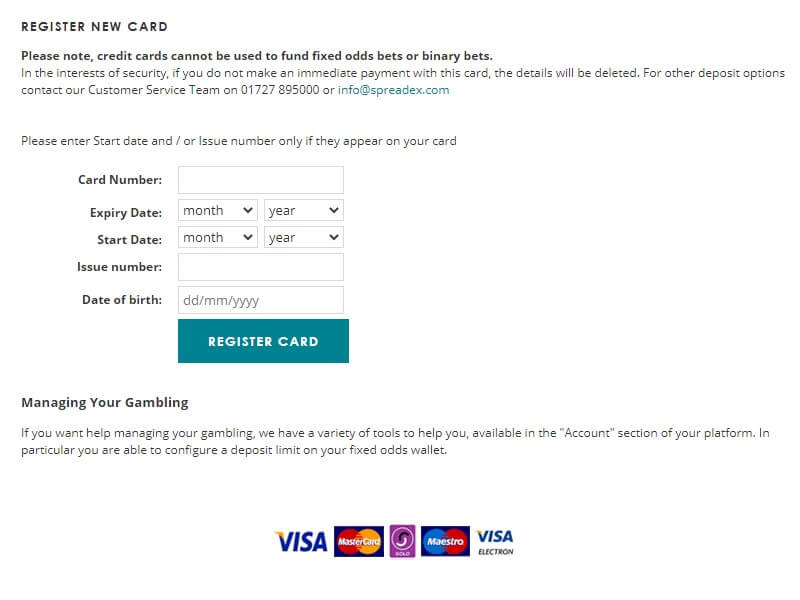Focus the Card Number input field
Screen dimensions: 800x600
(261, 180)
